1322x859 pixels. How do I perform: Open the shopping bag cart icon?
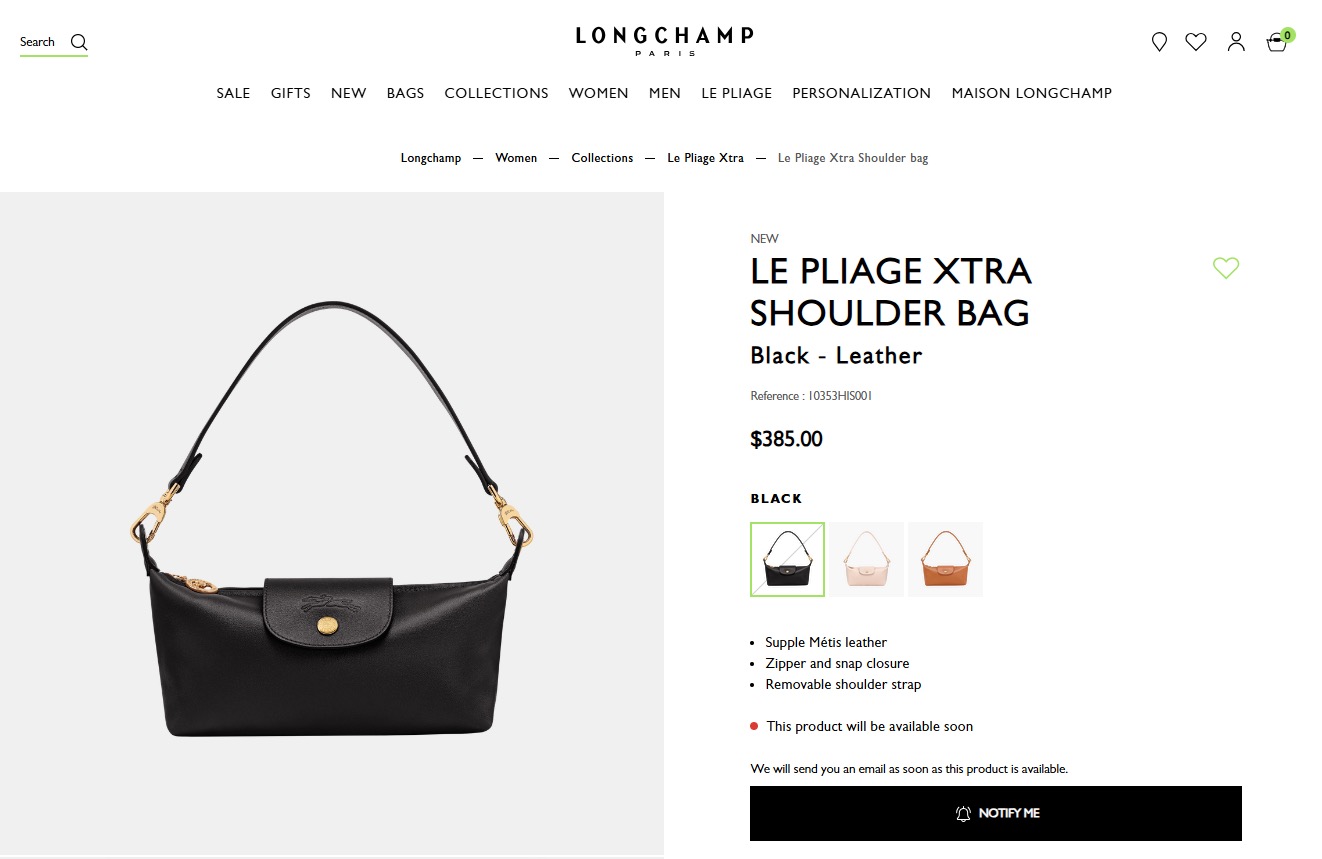coord(1277,42)
